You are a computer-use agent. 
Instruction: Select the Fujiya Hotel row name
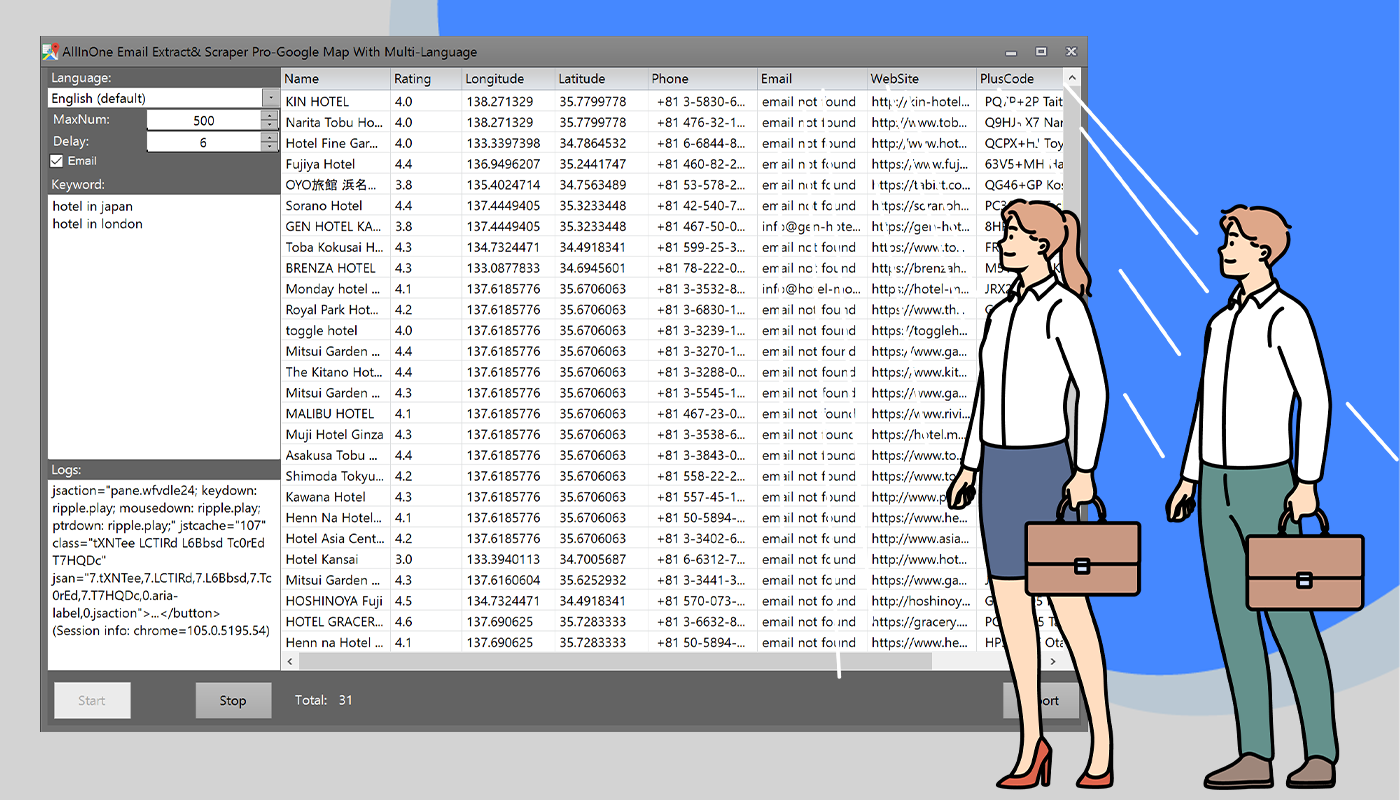(321, 164)
